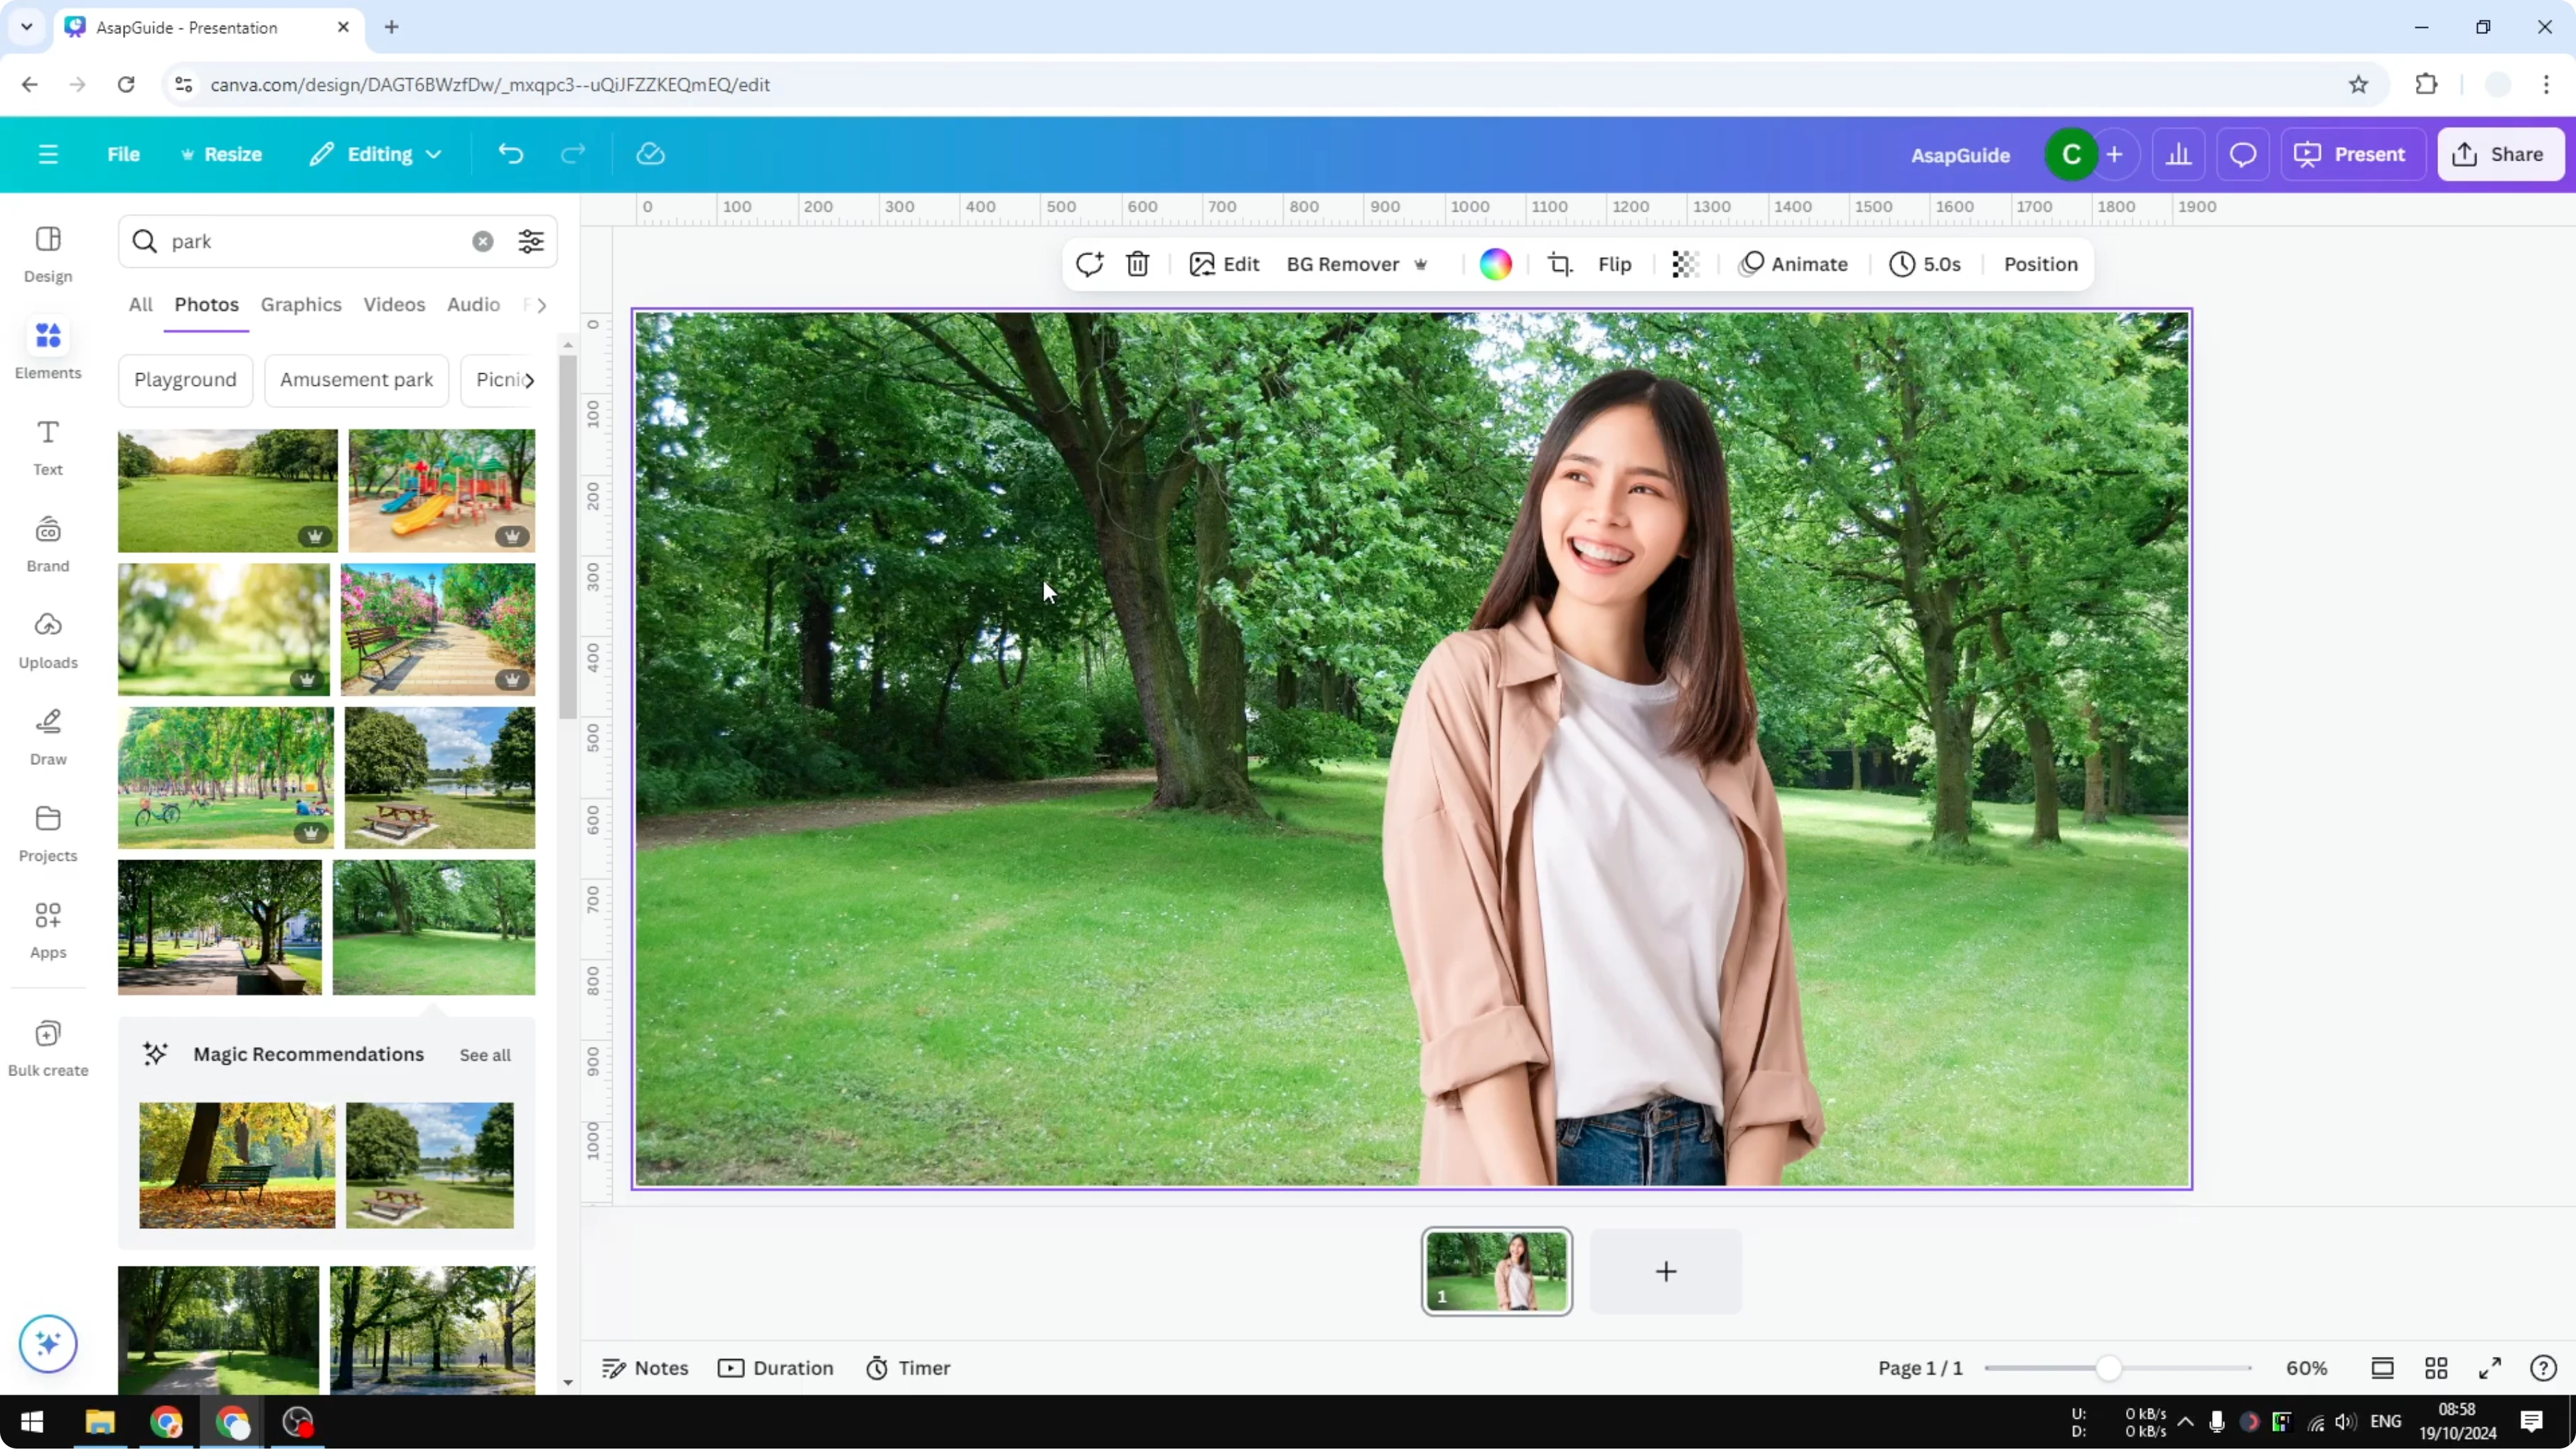Open the color picker in the toolbar
This screenshot has width=2576, height=1450.
1494,264
